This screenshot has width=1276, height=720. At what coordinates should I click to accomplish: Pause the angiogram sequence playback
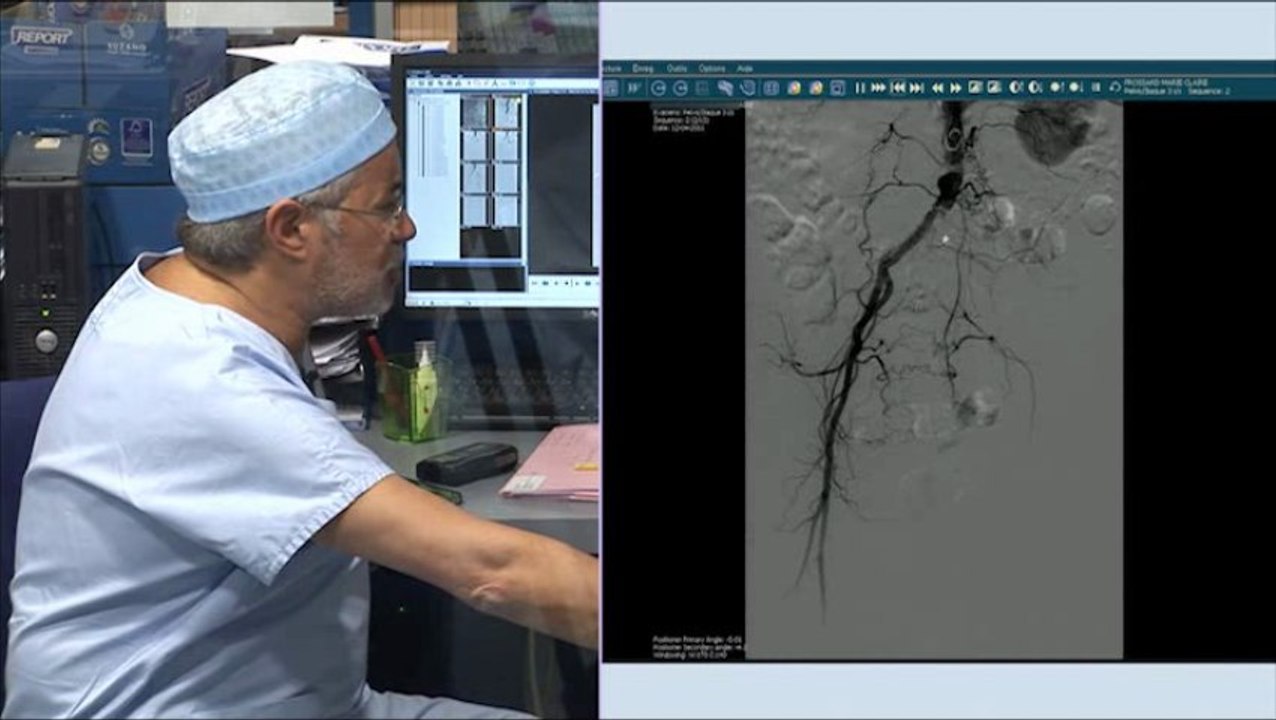click(859, 88)
